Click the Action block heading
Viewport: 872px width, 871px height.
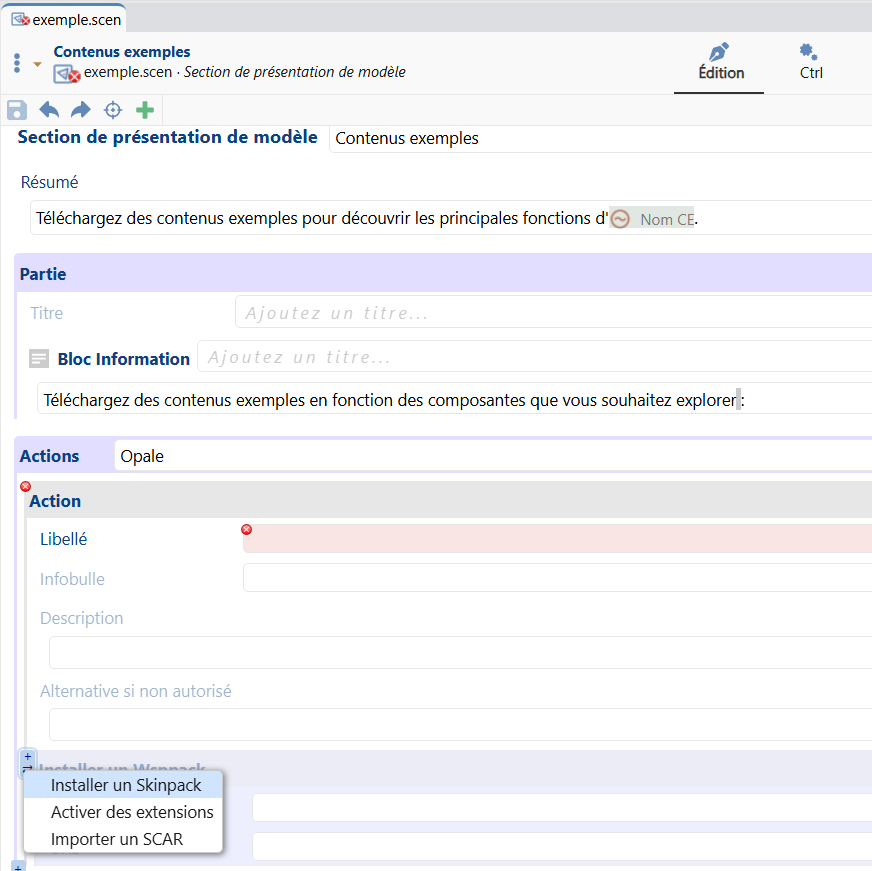click(55, 501)
